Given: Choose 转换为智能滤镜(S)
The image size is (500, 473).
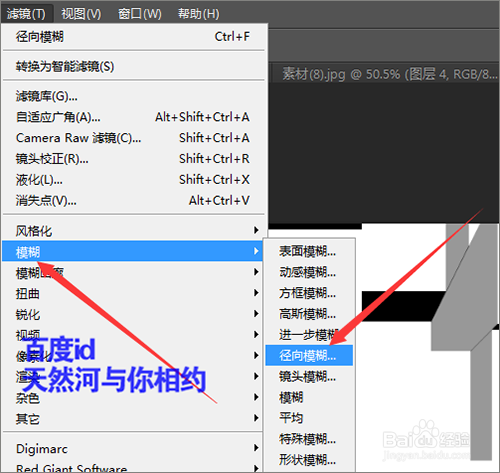Looking at the screenshot, I should pos(133,66).
